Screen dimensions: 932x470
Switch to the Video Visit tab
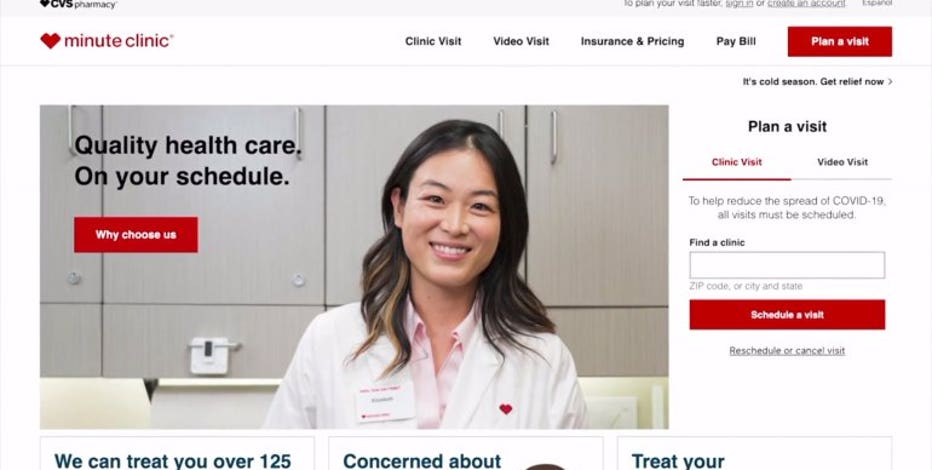pyautogui.click(x=842, y=162)
